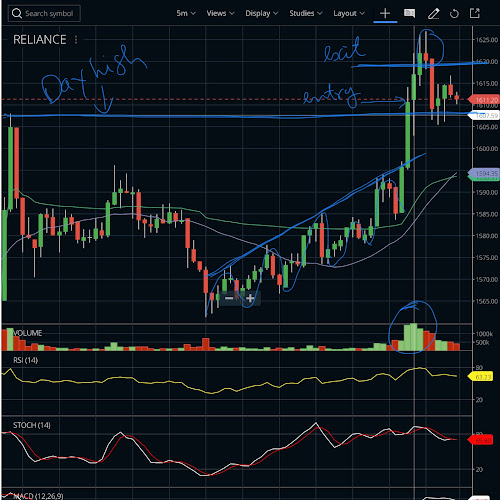This screenshot has width=500, height=500.
Task: Click the VOLUME panel label
Action: [x=28, y=333]
